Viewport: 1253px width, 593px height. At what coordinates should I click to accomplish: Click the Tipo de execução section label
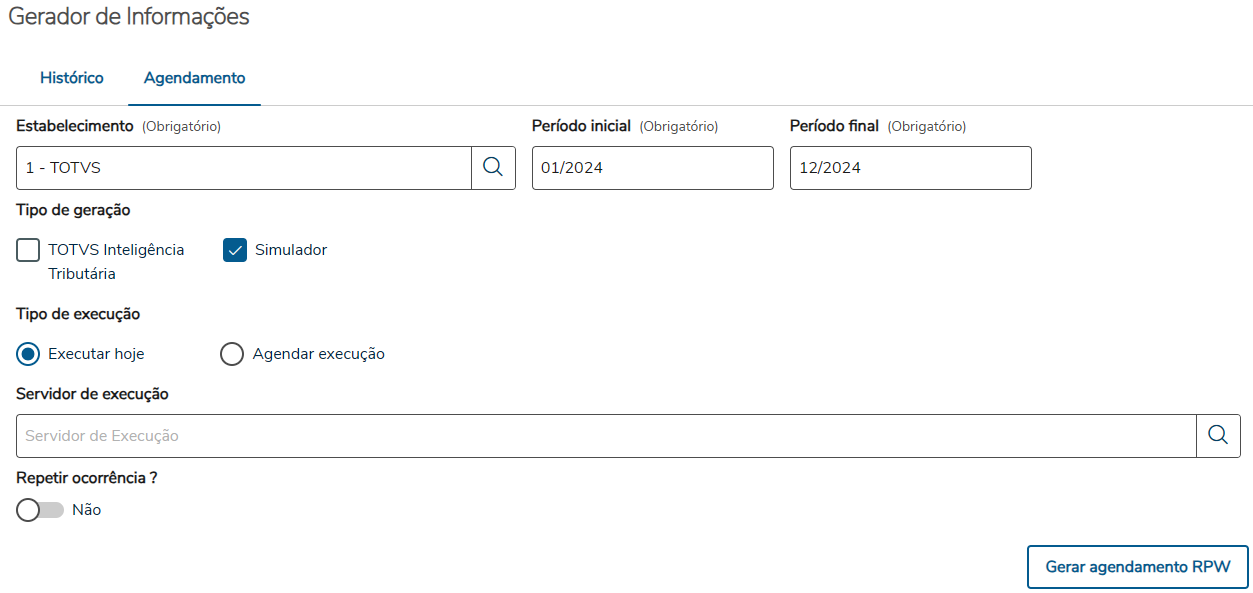tap(78, 314)
